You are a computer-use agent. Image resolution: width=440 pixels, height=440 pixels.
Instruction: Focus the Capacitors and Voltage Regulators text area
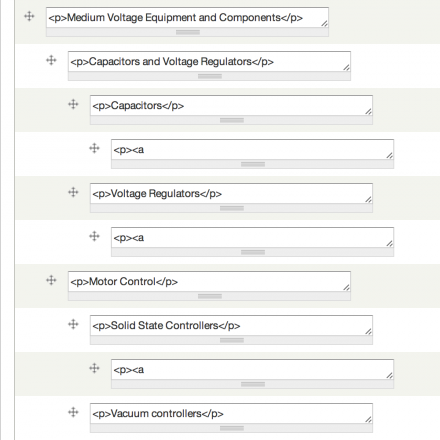click(209, 62)
